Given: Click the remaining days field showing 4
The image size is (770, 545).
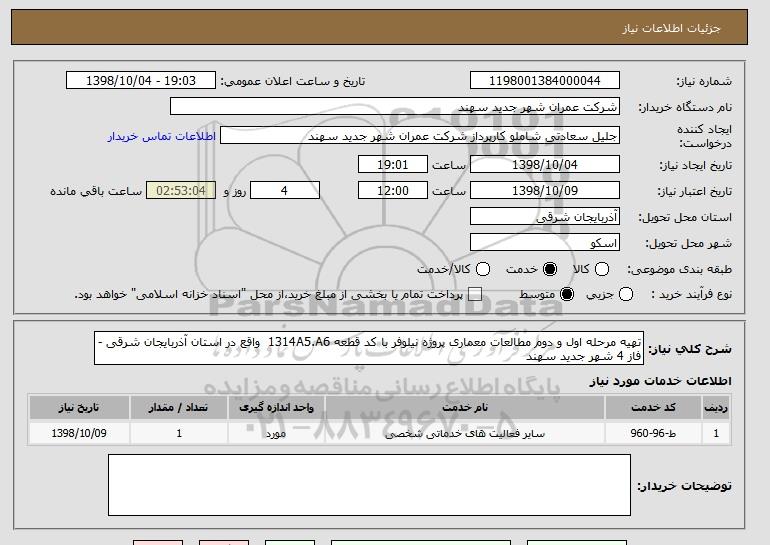Looking at the screenshot, I should click(285, 191).
